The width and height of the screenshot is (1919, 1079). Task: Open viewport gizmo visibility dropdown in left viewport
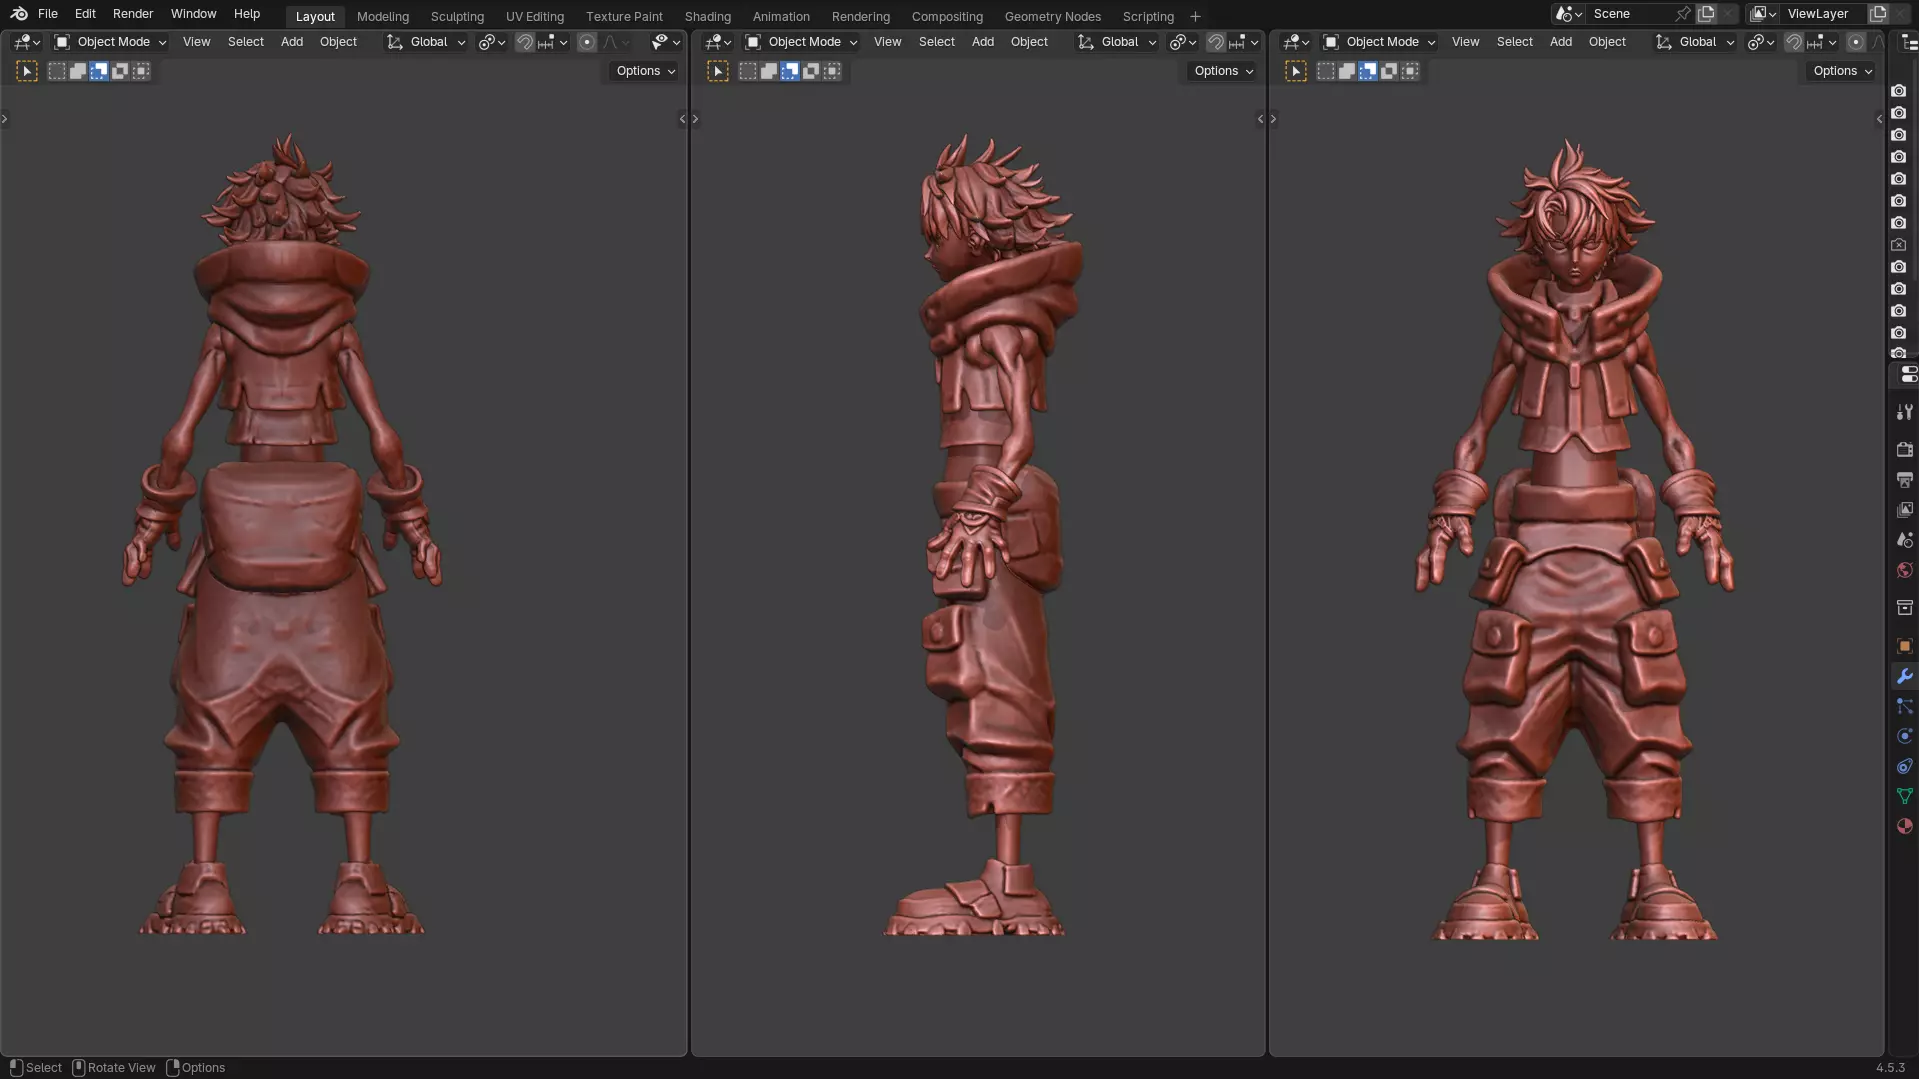point(665,42)
